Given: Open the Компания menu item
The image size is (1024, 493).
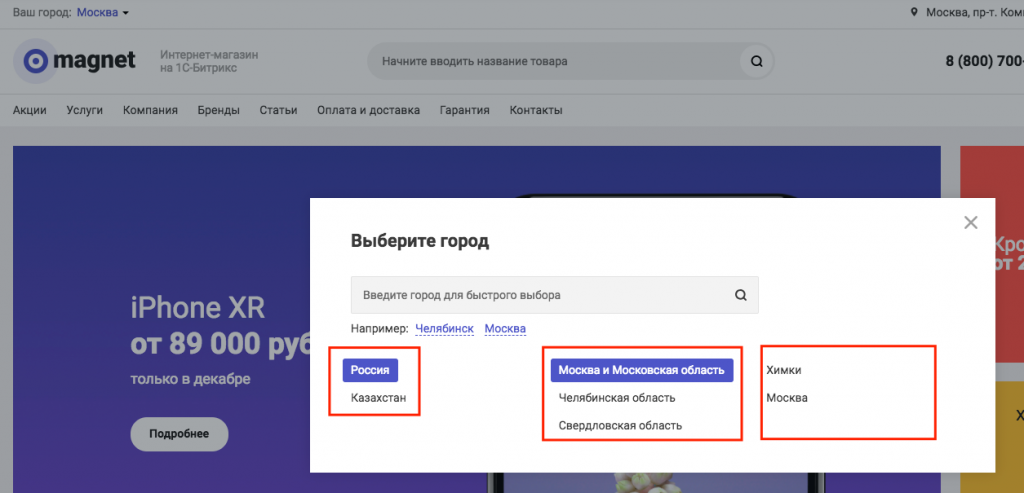Looking at the screenshot, I should [150, 110].
